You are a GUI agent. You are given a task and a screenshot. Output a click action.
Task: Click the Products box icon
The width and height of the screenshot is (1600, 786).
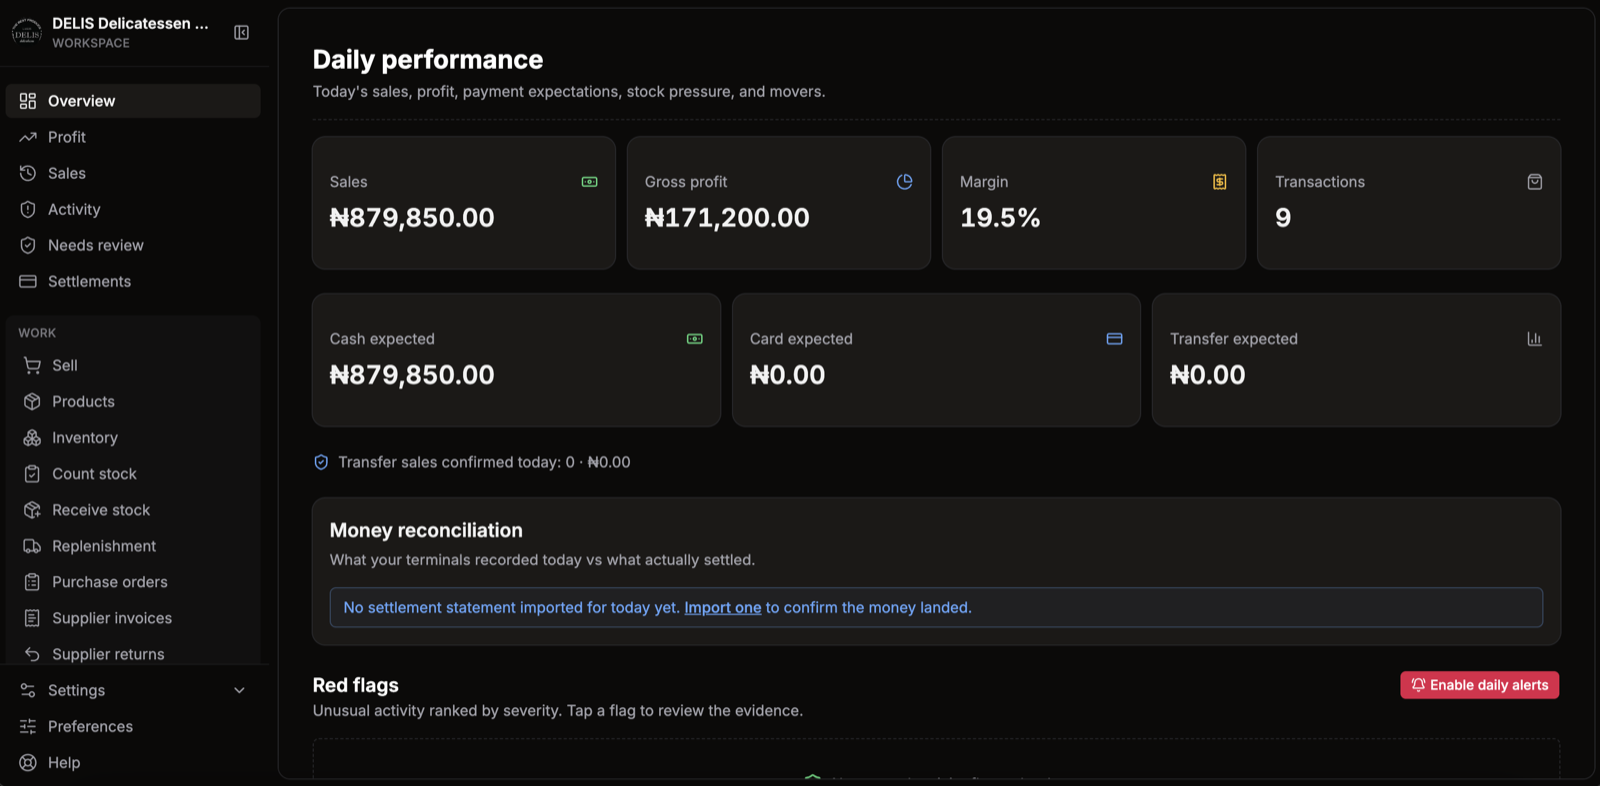[32, 401]
